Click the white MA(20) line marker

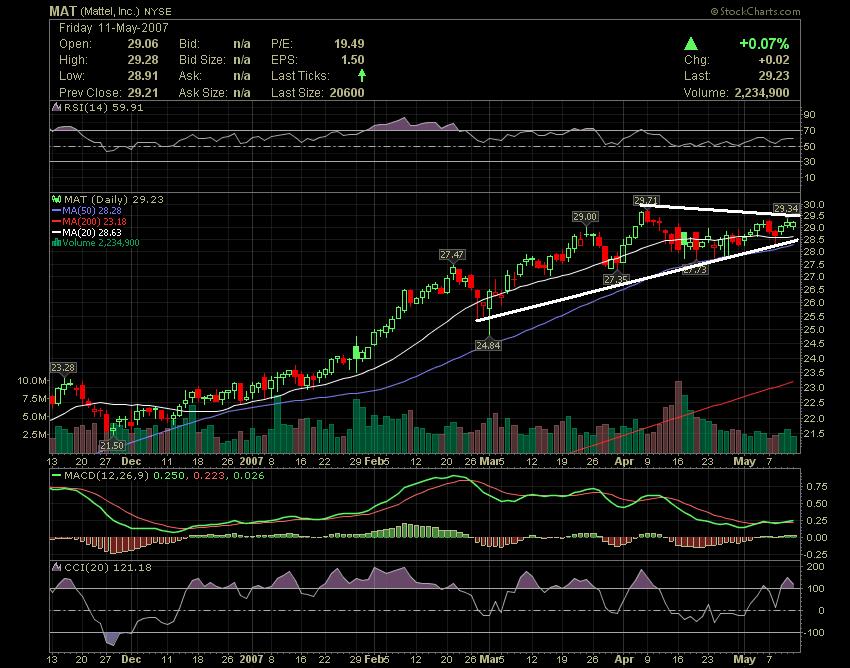[x=56, y=232]
